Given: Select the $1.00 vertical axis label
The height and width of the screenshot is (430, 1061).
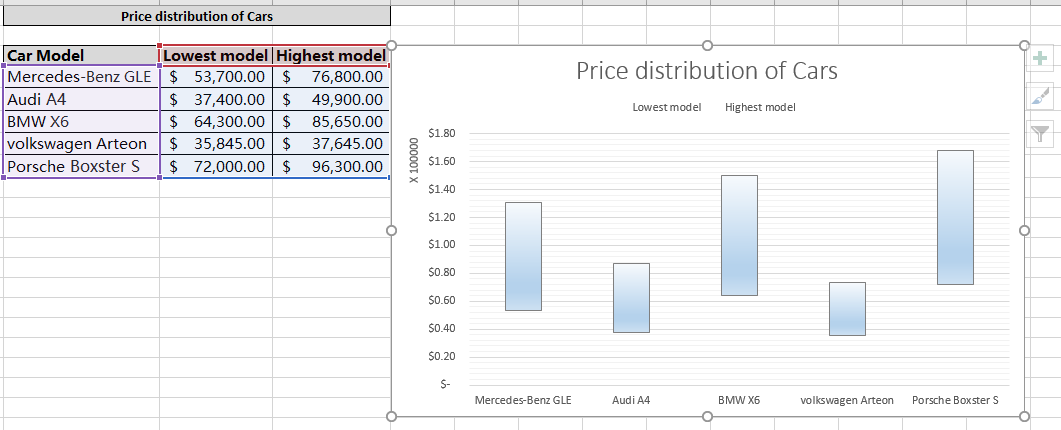Looking at the screenshot, I should (442, 244).
